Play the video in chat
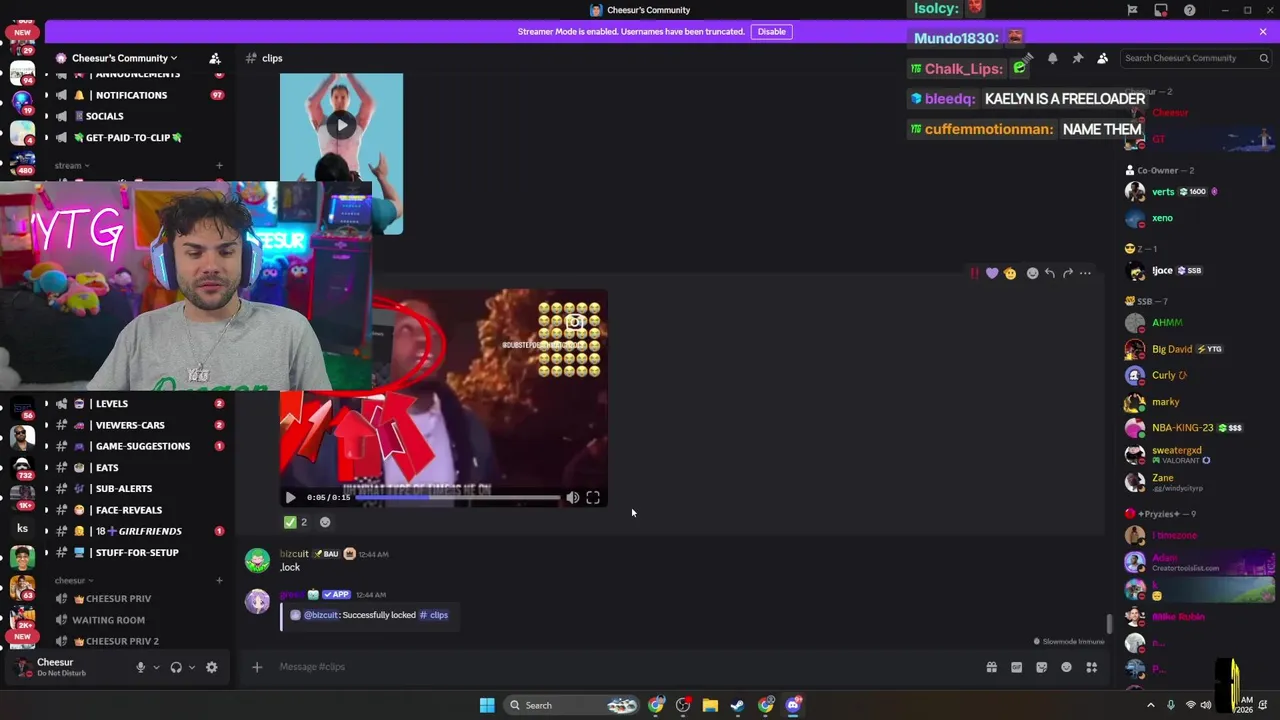 point(290,497)
